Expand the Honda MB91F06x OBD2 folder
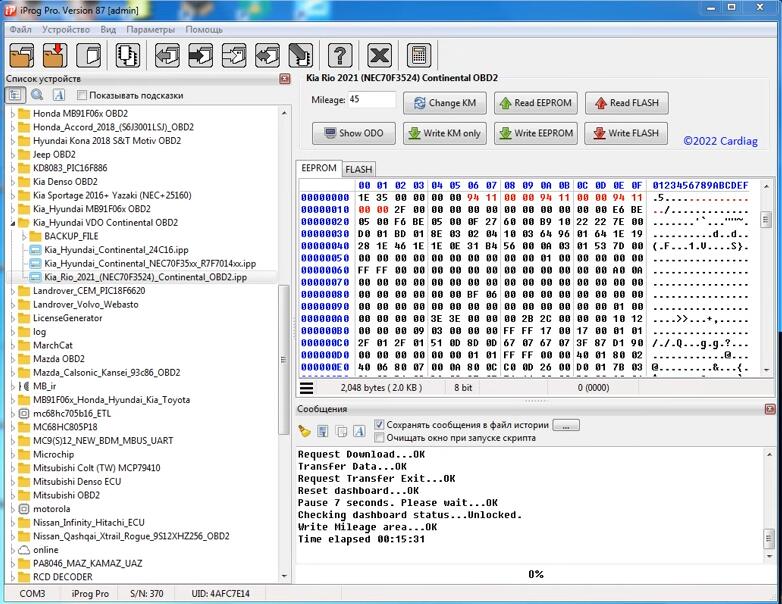The width and height of the screenshot is (782, 604). (12, 114)
